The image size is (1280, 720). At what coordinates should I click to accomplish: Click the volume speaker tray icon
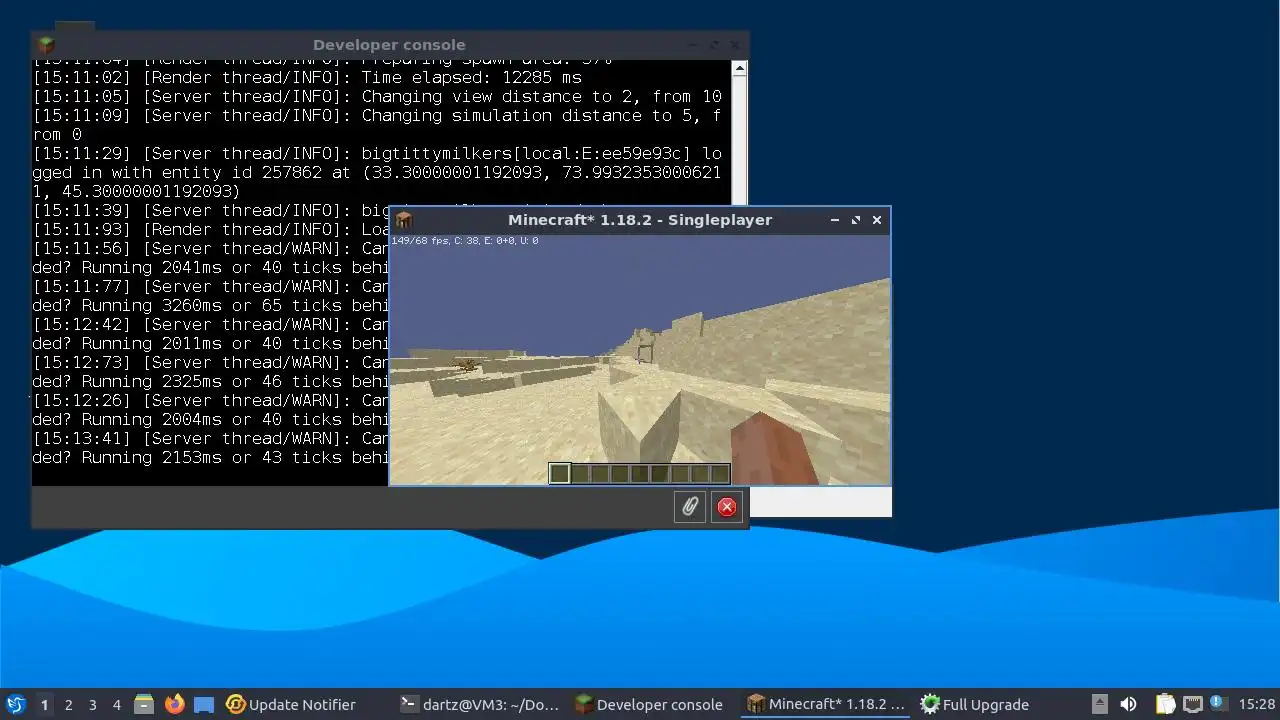pyautogui.click(x=1128, y=704)
